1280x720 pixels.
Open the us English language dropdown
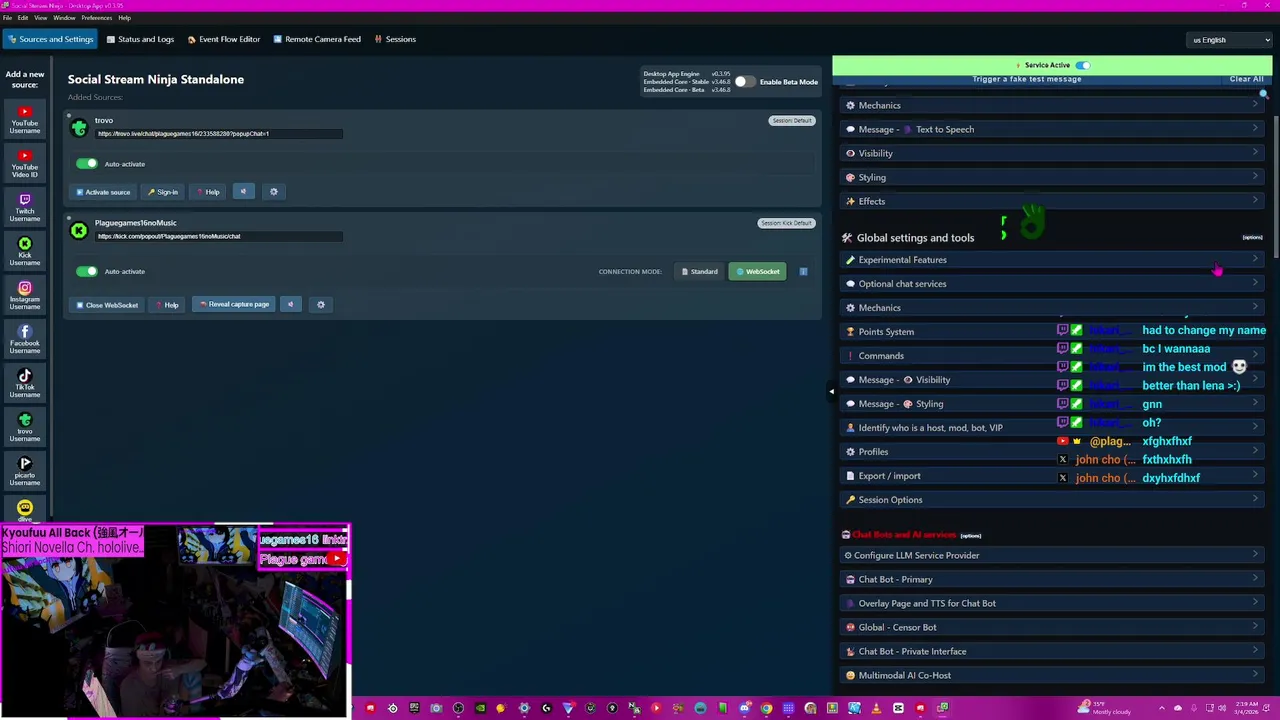(x=1231, y=40)
